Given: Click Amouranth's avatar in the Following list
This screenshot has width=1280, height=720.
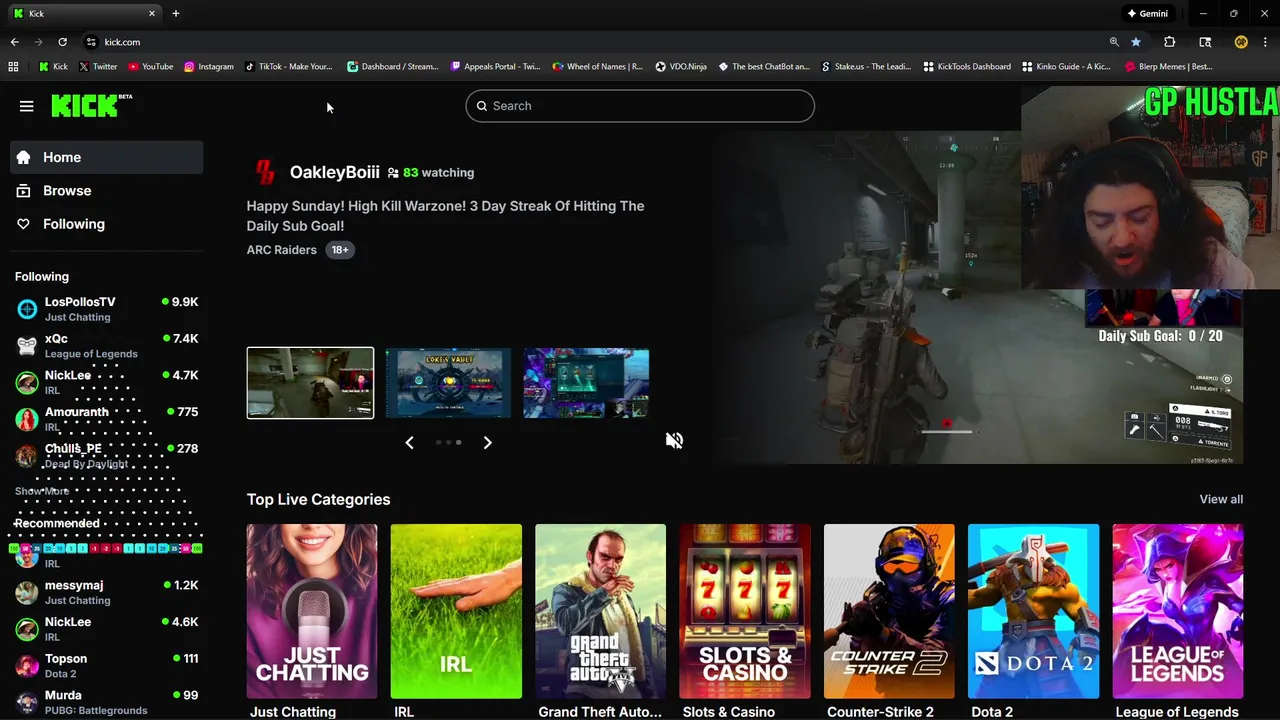Looking at the screenshot, I should [x=27, y=419].
